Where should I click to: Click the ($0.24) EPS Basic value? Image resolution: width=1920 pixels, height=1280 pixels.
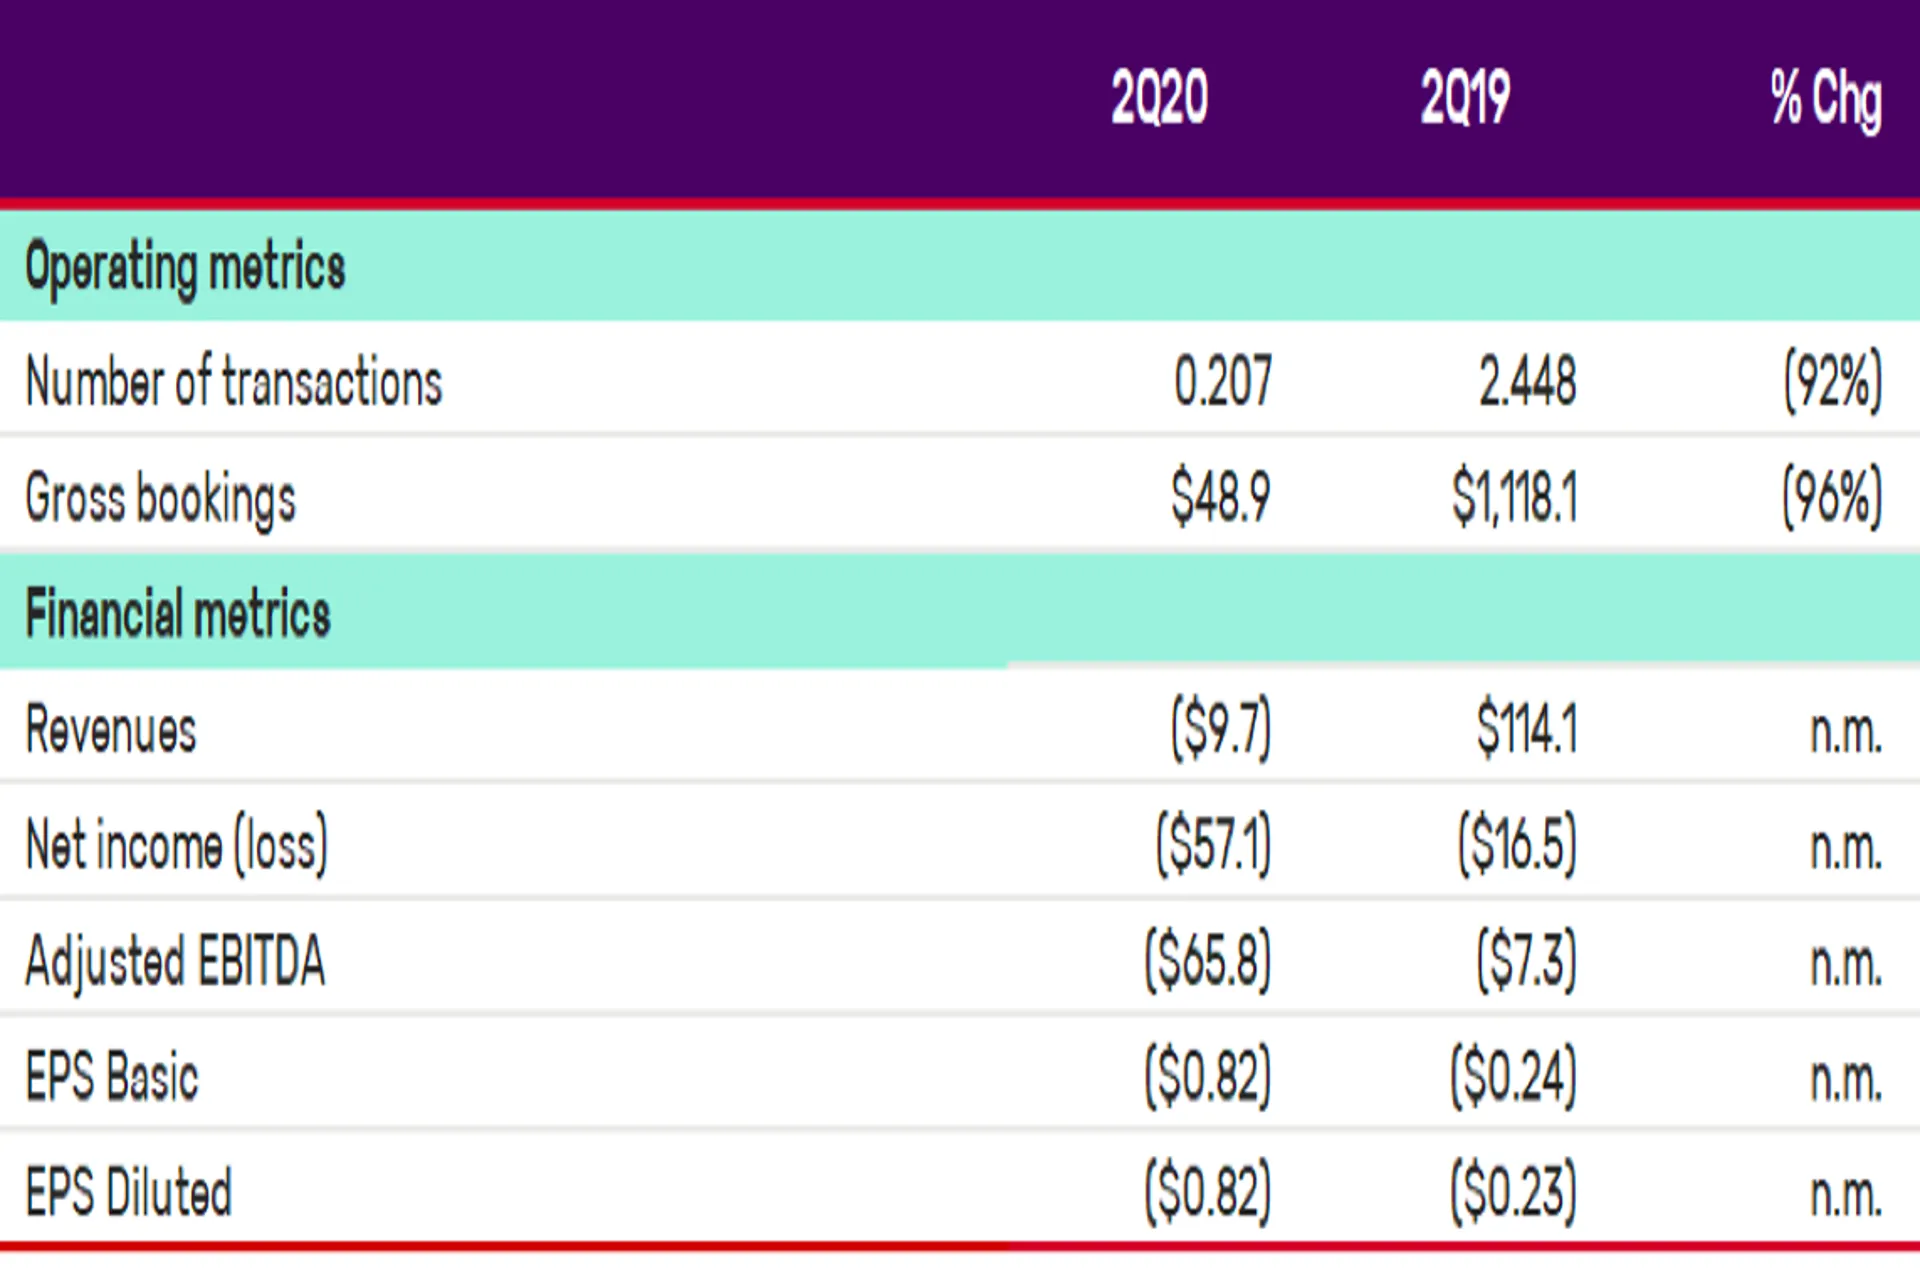pos(1514,1077)
